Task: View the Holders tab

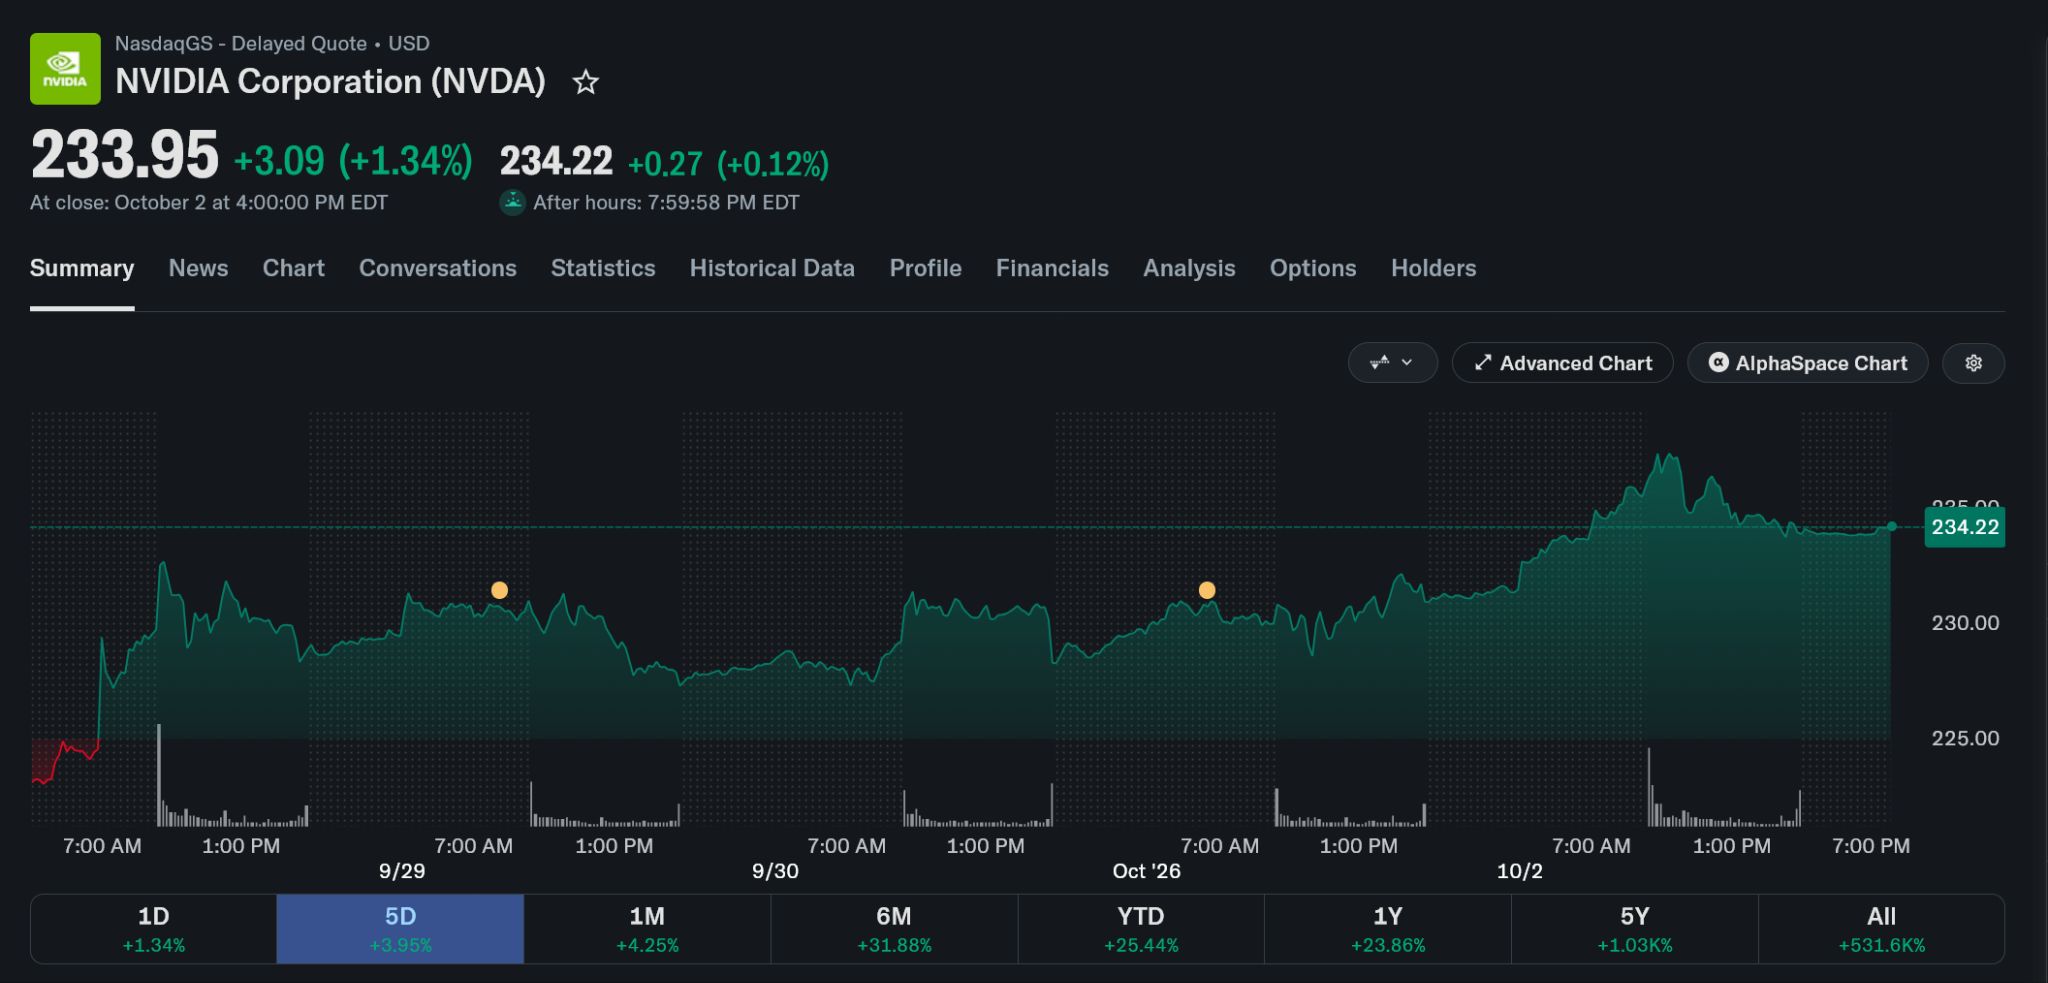Action: click(x=1433, y=268)
